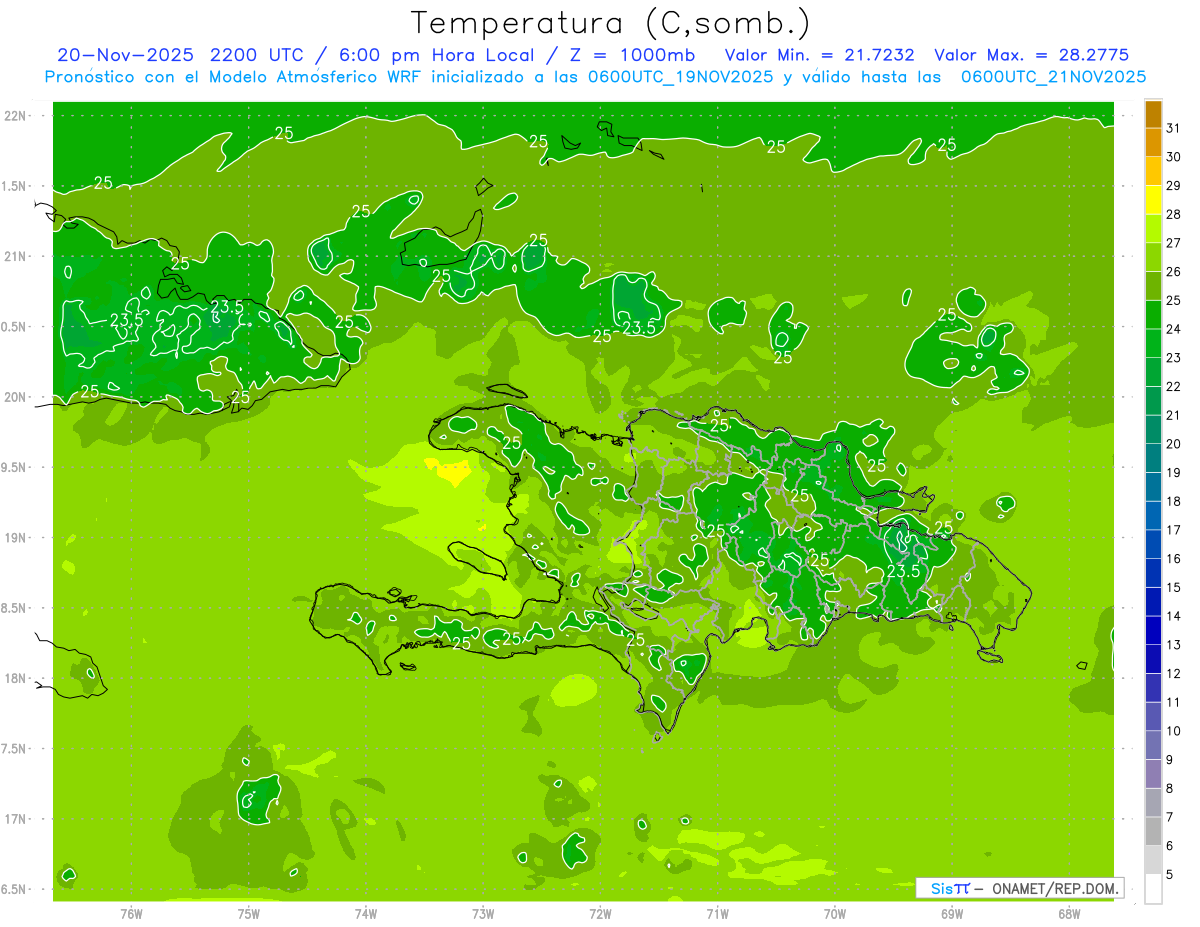Click the '72W' longitude axis label
Screen dimensions: 1200x927
pyautogui.click(x=600, y=914)
